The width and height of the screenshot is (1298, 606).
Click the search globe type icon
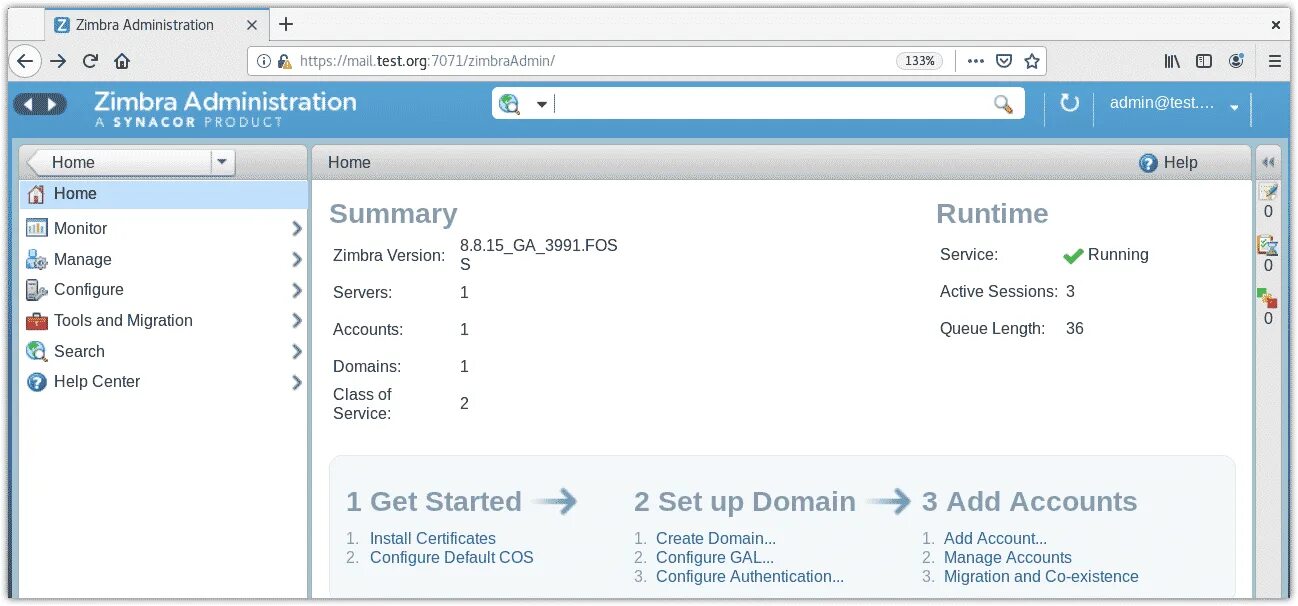(x=510, y=103)
